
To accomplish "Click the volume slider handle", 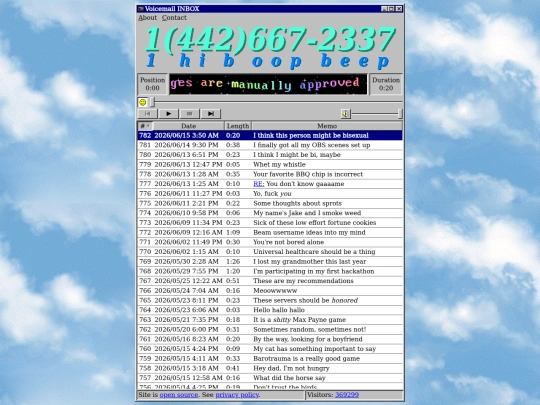I will pyautogui.click(x=400, y=113).
